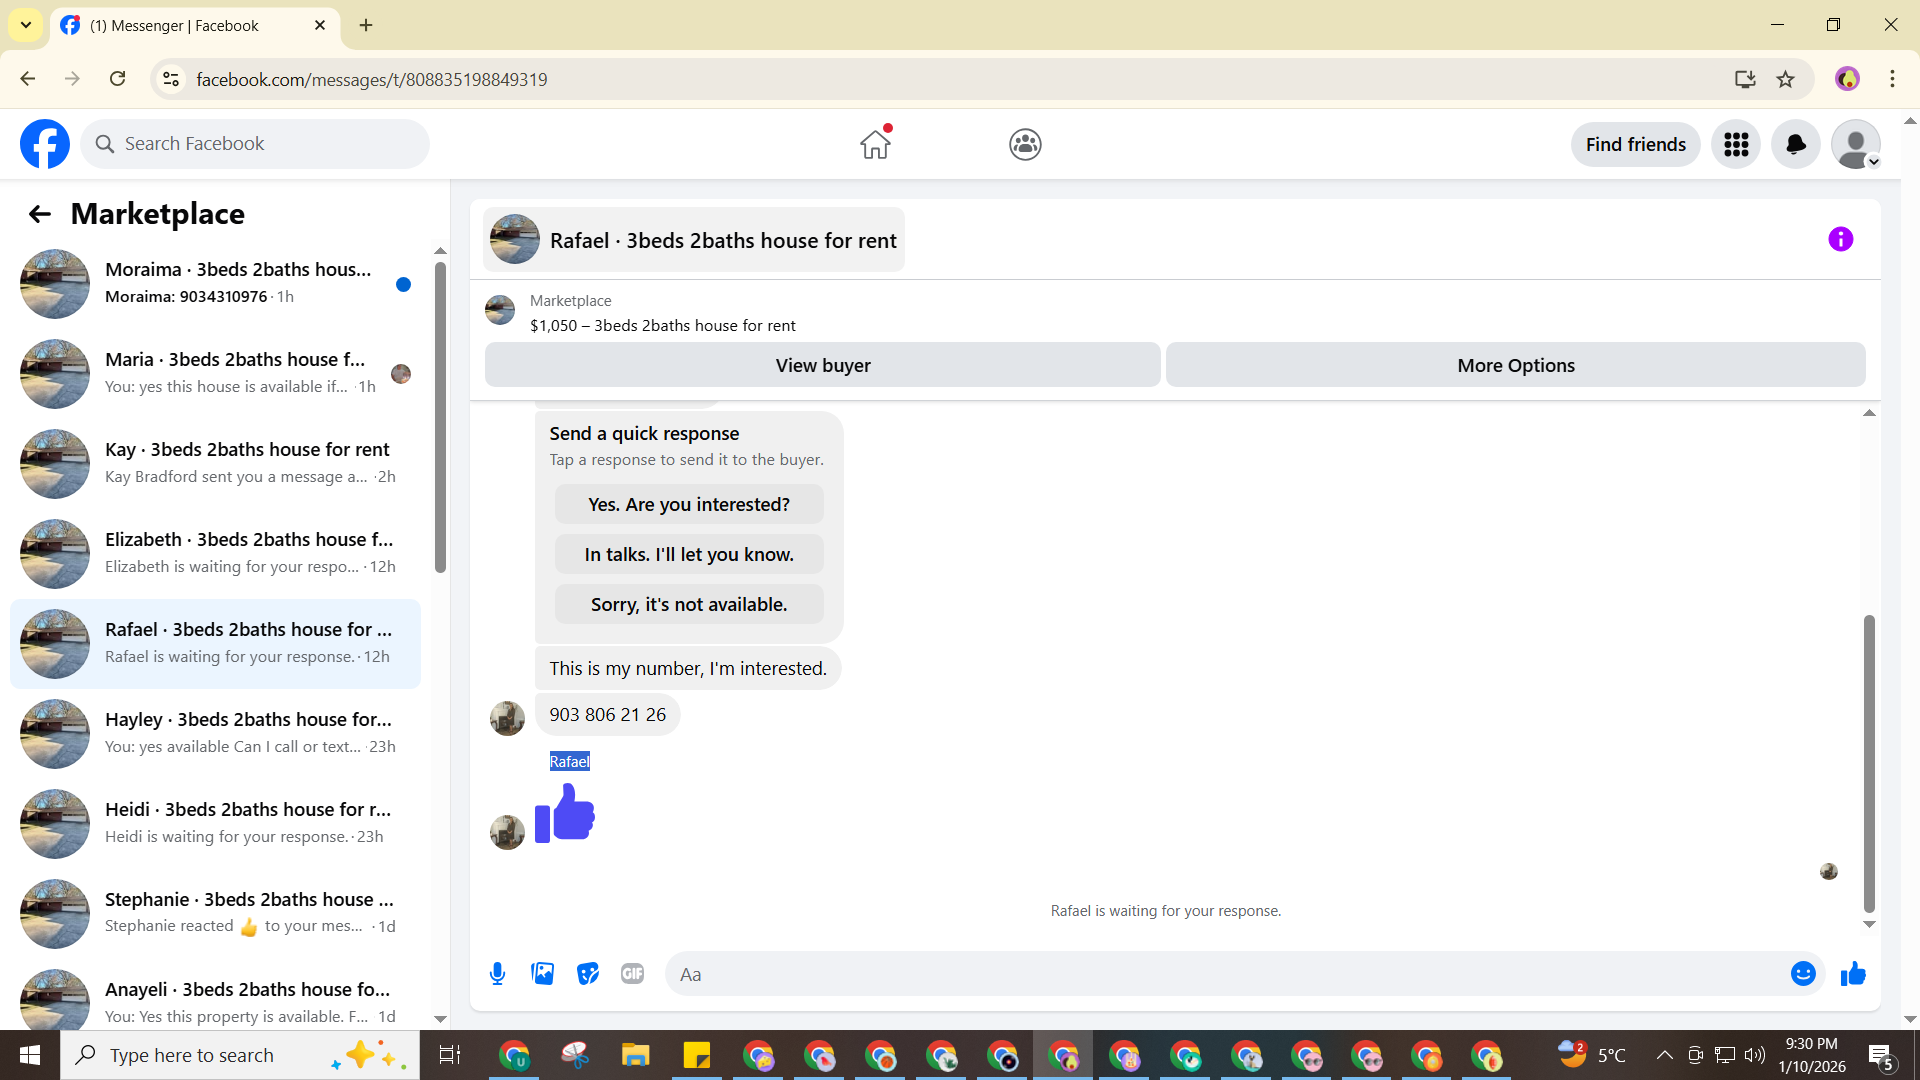Send quick reply 'Sorry, it's not available.'
1920x1080 pixels.
click(689, 605)
